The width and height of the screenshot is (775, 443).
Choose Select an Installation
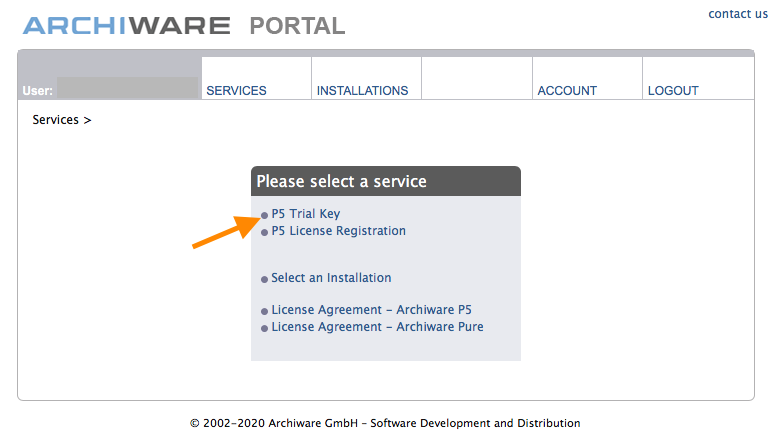click(x=331, y=278)
